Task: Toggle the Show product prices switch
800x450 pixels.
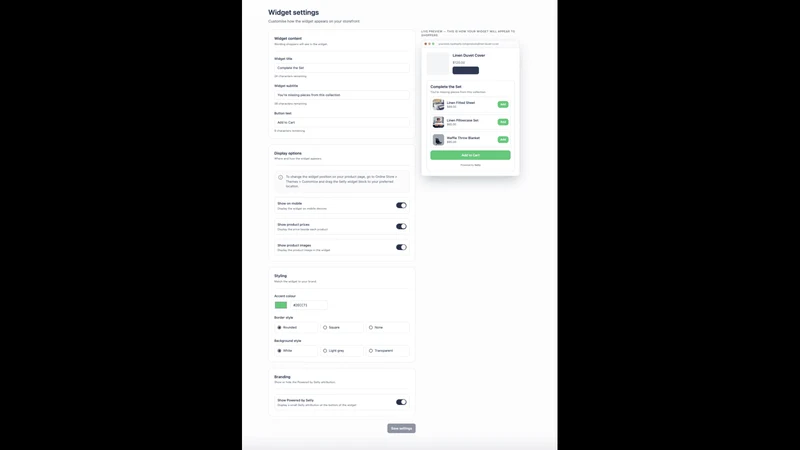Action: (x=401, y=226)
